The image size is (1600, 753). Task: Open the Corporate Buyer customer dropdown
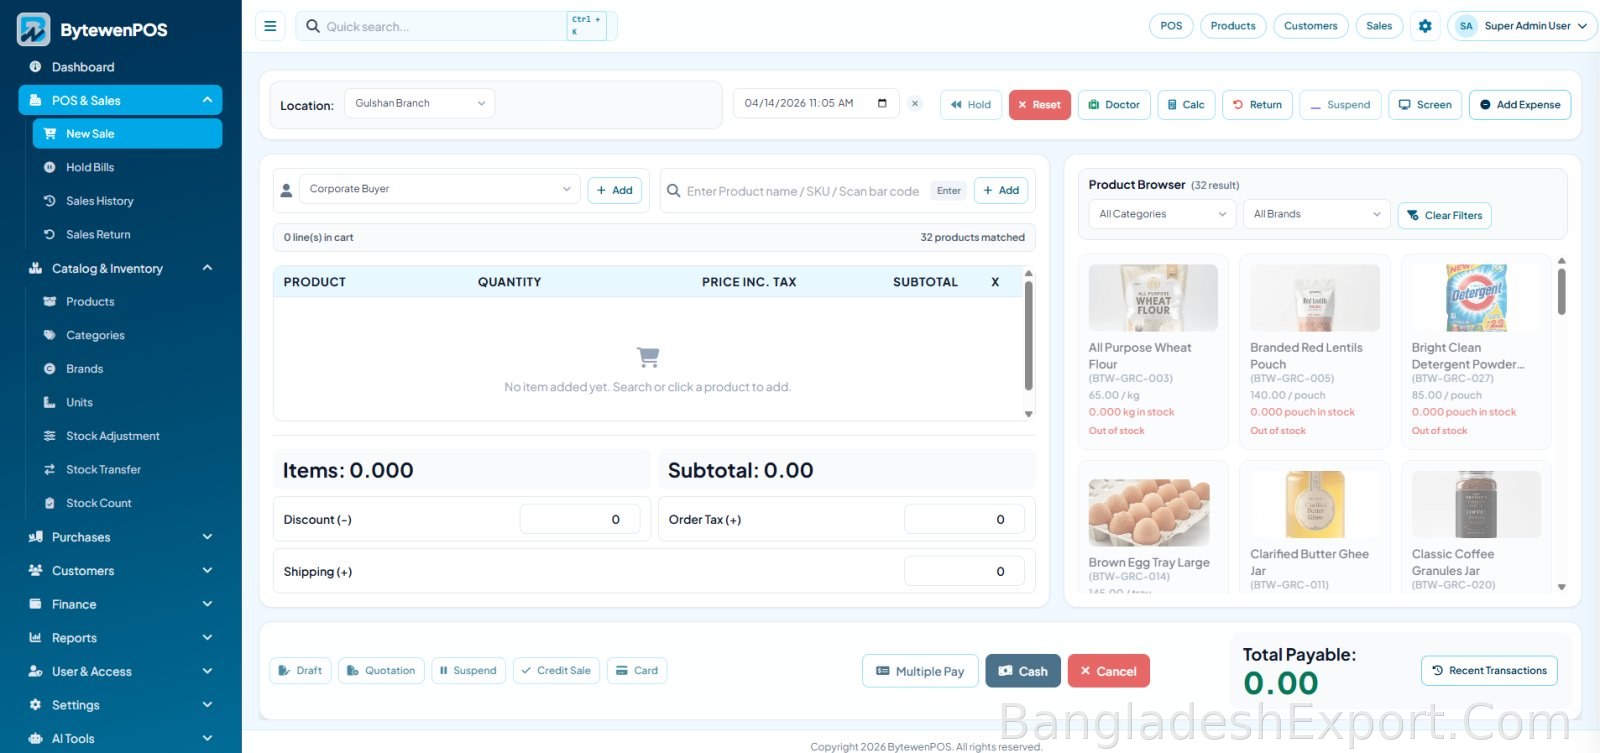[439, 189]
